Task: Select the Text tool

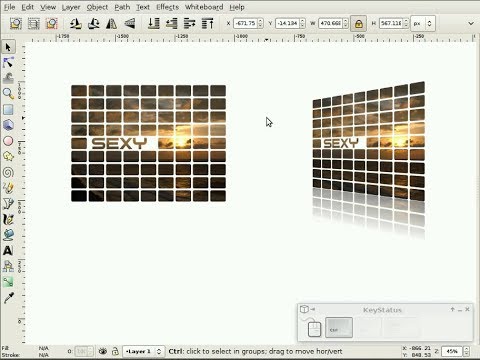Action: click(8, 250)
